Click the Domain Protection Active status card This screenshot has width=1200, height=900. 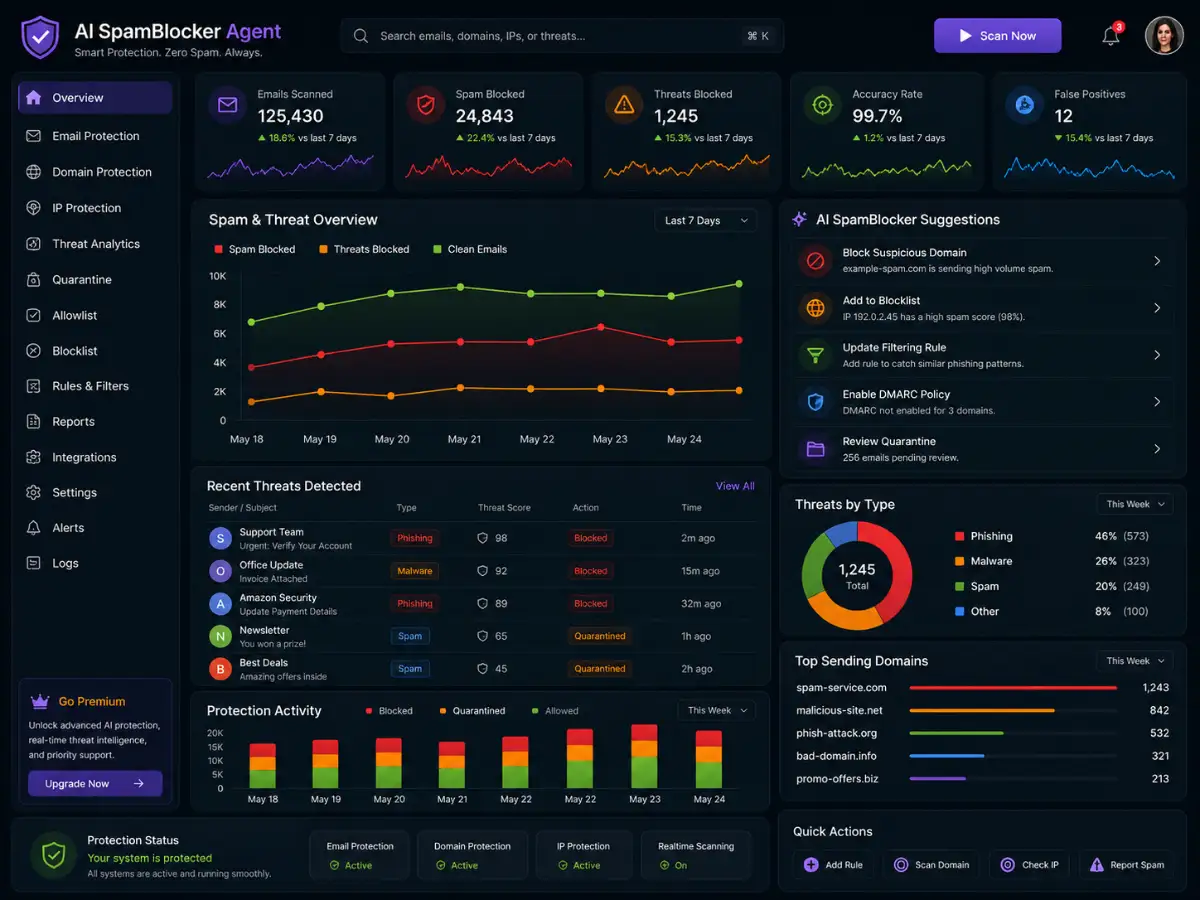(471, 855)
